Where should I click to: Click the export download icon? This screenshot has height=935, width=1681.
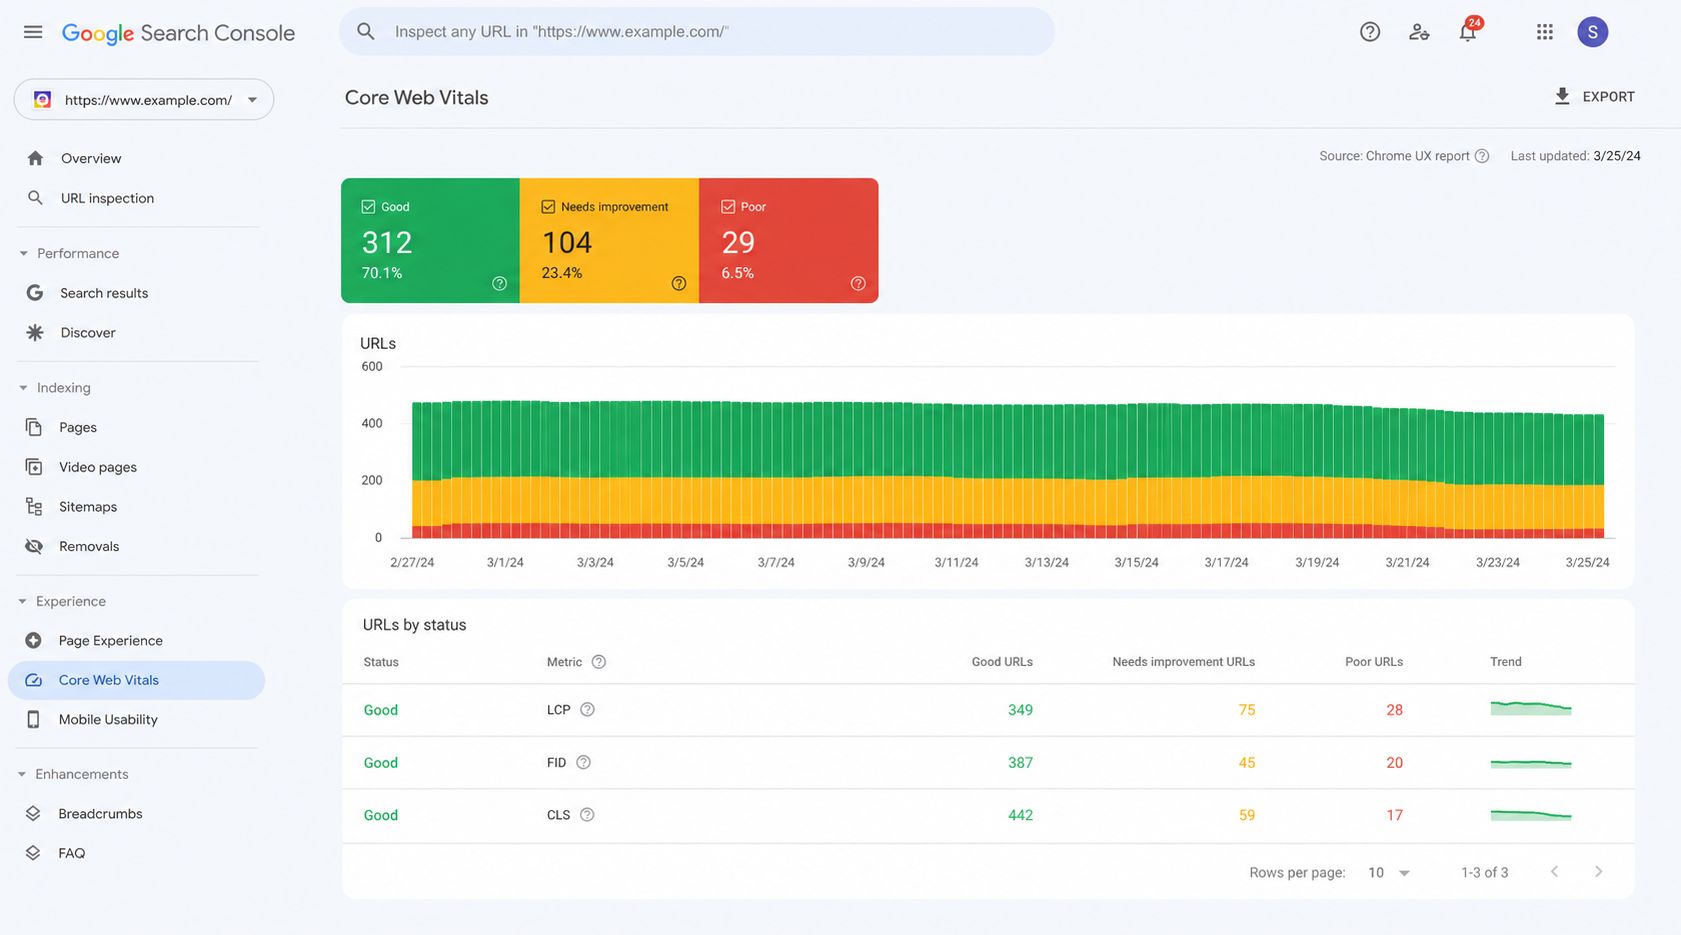[x=1562, y=96]
